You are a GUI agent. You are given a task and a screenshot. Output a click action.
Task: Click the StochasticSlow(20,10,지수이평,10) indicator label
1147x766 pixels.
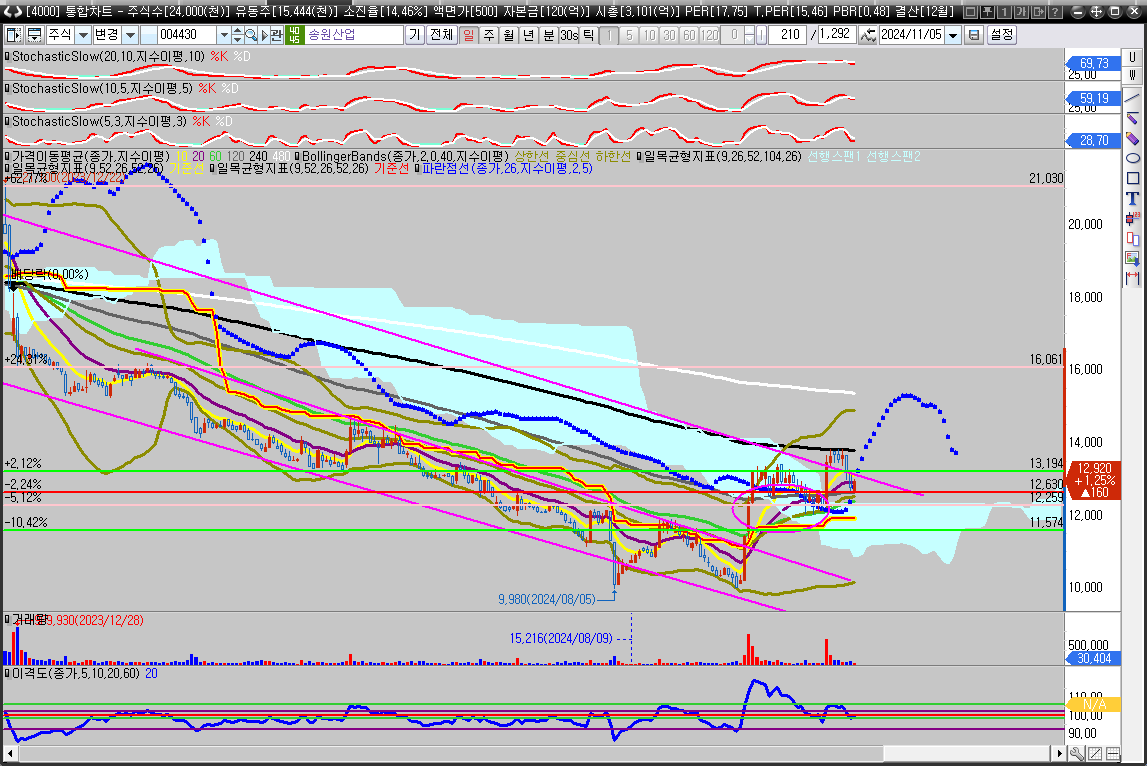coord(108,56)
